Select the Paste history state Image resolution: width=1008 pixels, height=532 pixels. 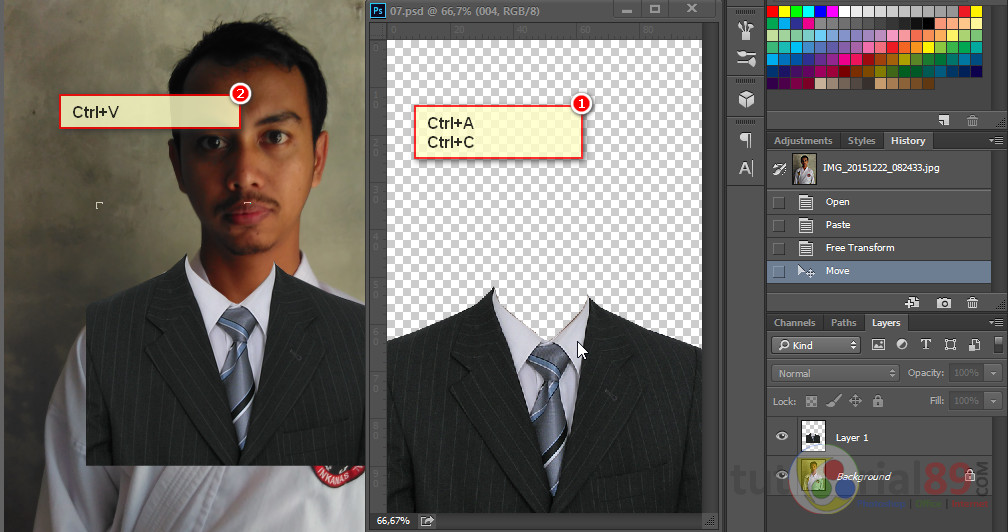point(878,225)
